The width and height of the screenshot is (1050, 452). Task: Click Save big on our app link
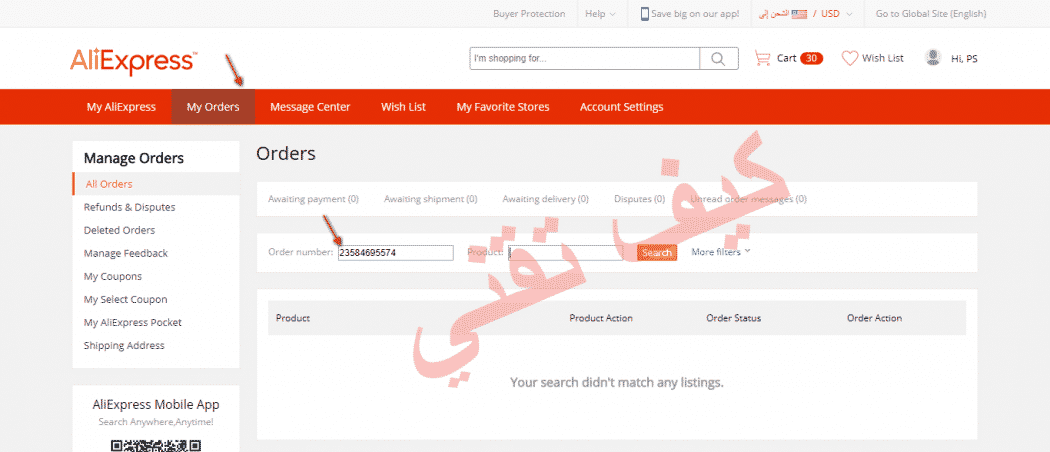click(695, 13)
